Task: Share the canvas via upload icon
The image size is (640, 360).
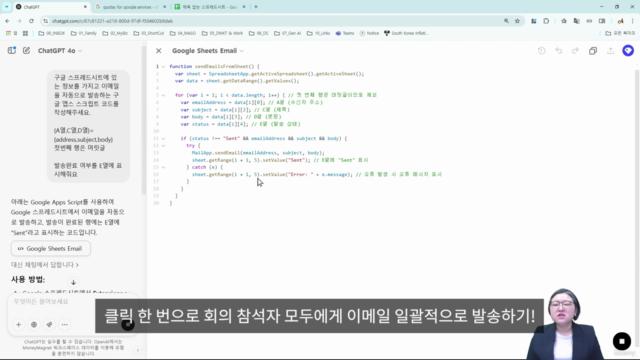Action: [611, 51]
